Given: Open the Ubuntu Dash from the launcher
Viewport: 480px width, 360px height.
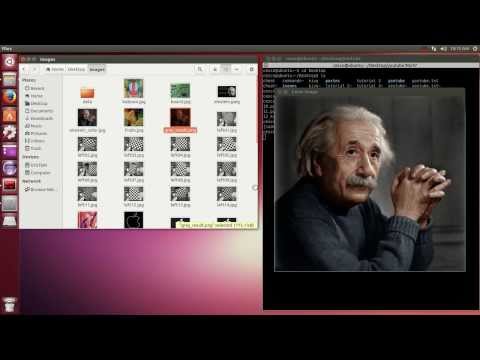Looking at the screenshot, I should point(9,62).
